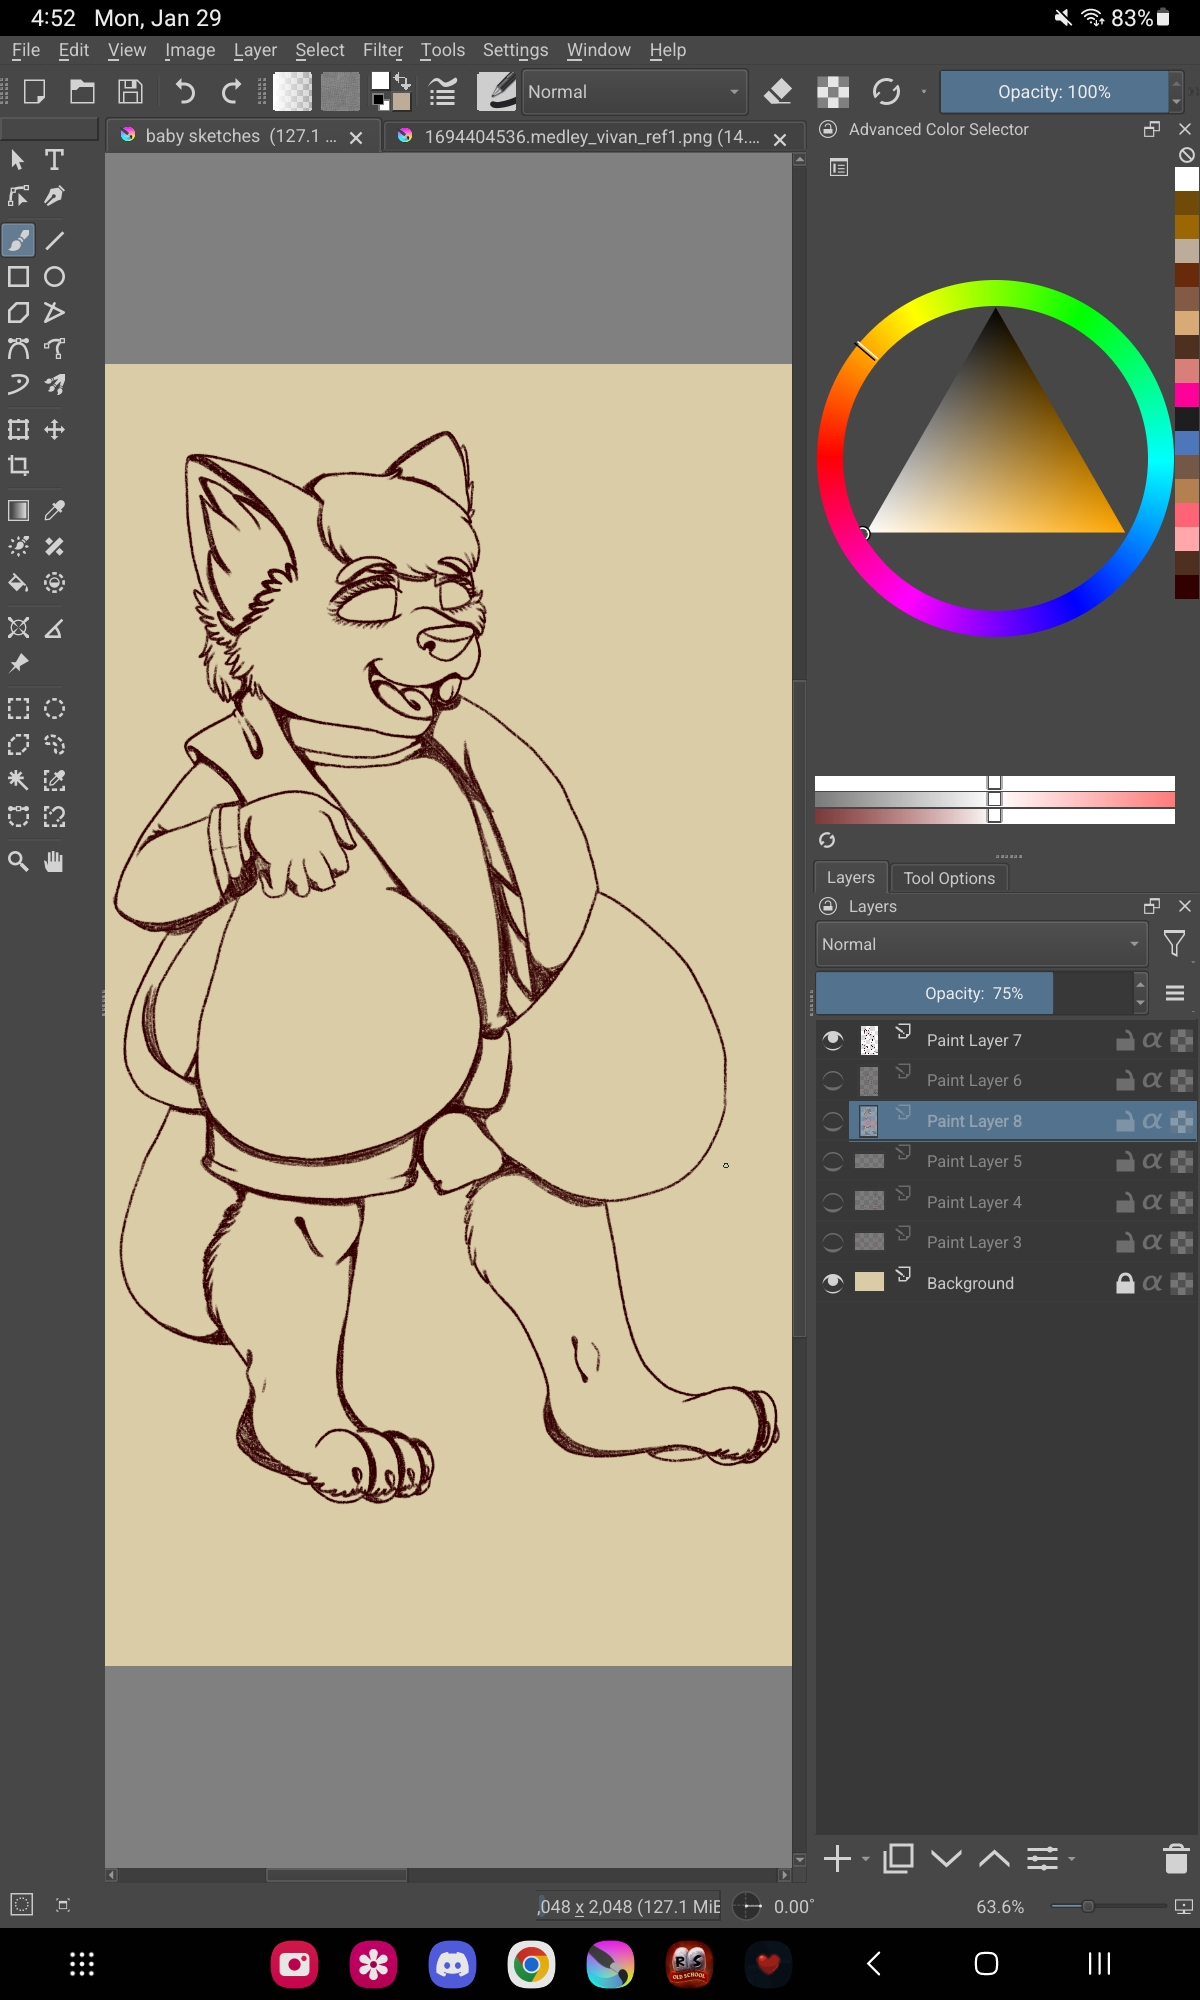This screenshot has width=1200, height=2000.
Task: Unlock the Background layer lock icon
Action: click(1125, 1283)
